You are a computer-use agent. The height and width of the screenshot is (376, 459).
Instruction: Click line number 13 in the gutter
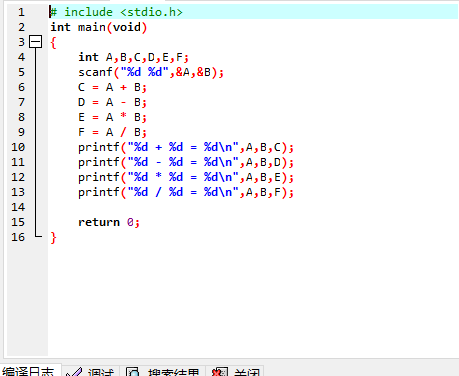click(18, 192)
